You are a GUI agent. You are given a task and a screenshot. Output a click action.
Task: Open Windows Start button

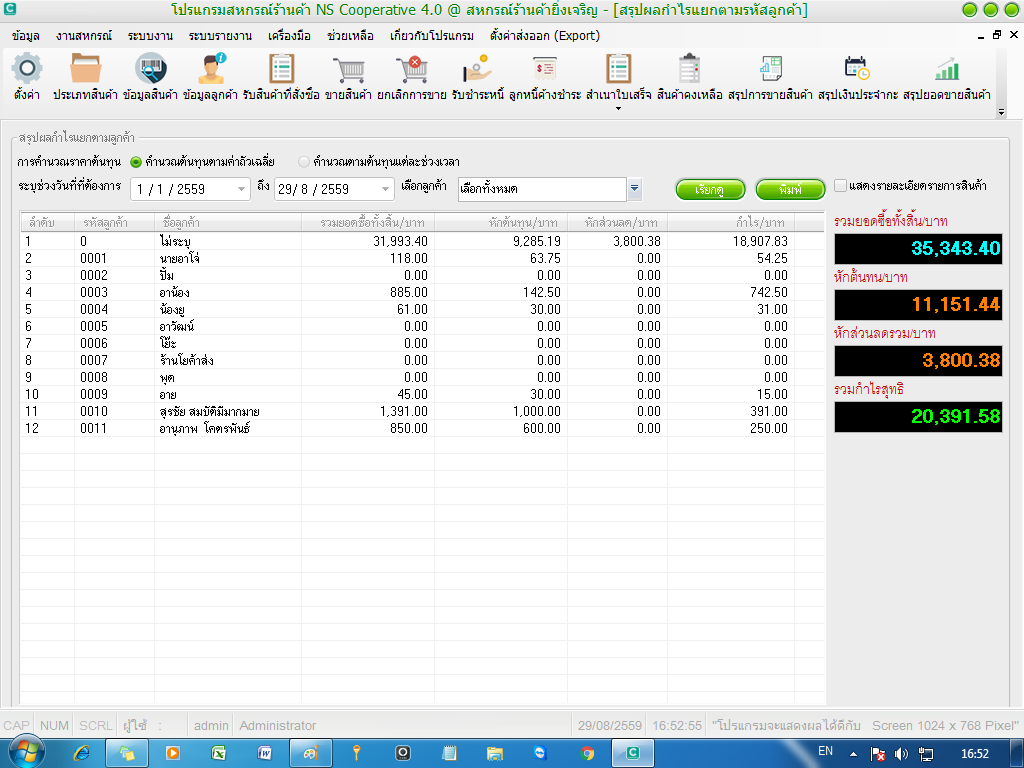click(x=26, y=752)
